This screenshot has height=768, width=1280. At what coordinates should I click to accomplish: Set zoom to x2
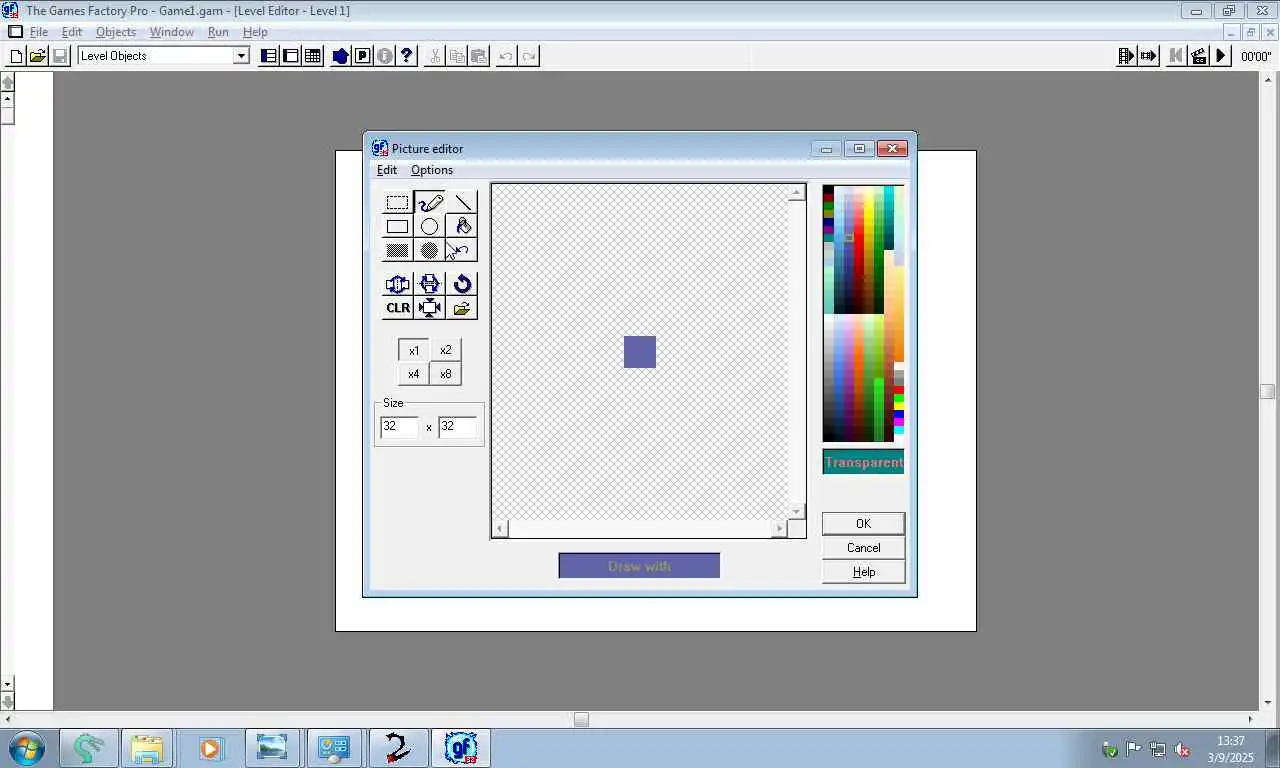[445, 350]
